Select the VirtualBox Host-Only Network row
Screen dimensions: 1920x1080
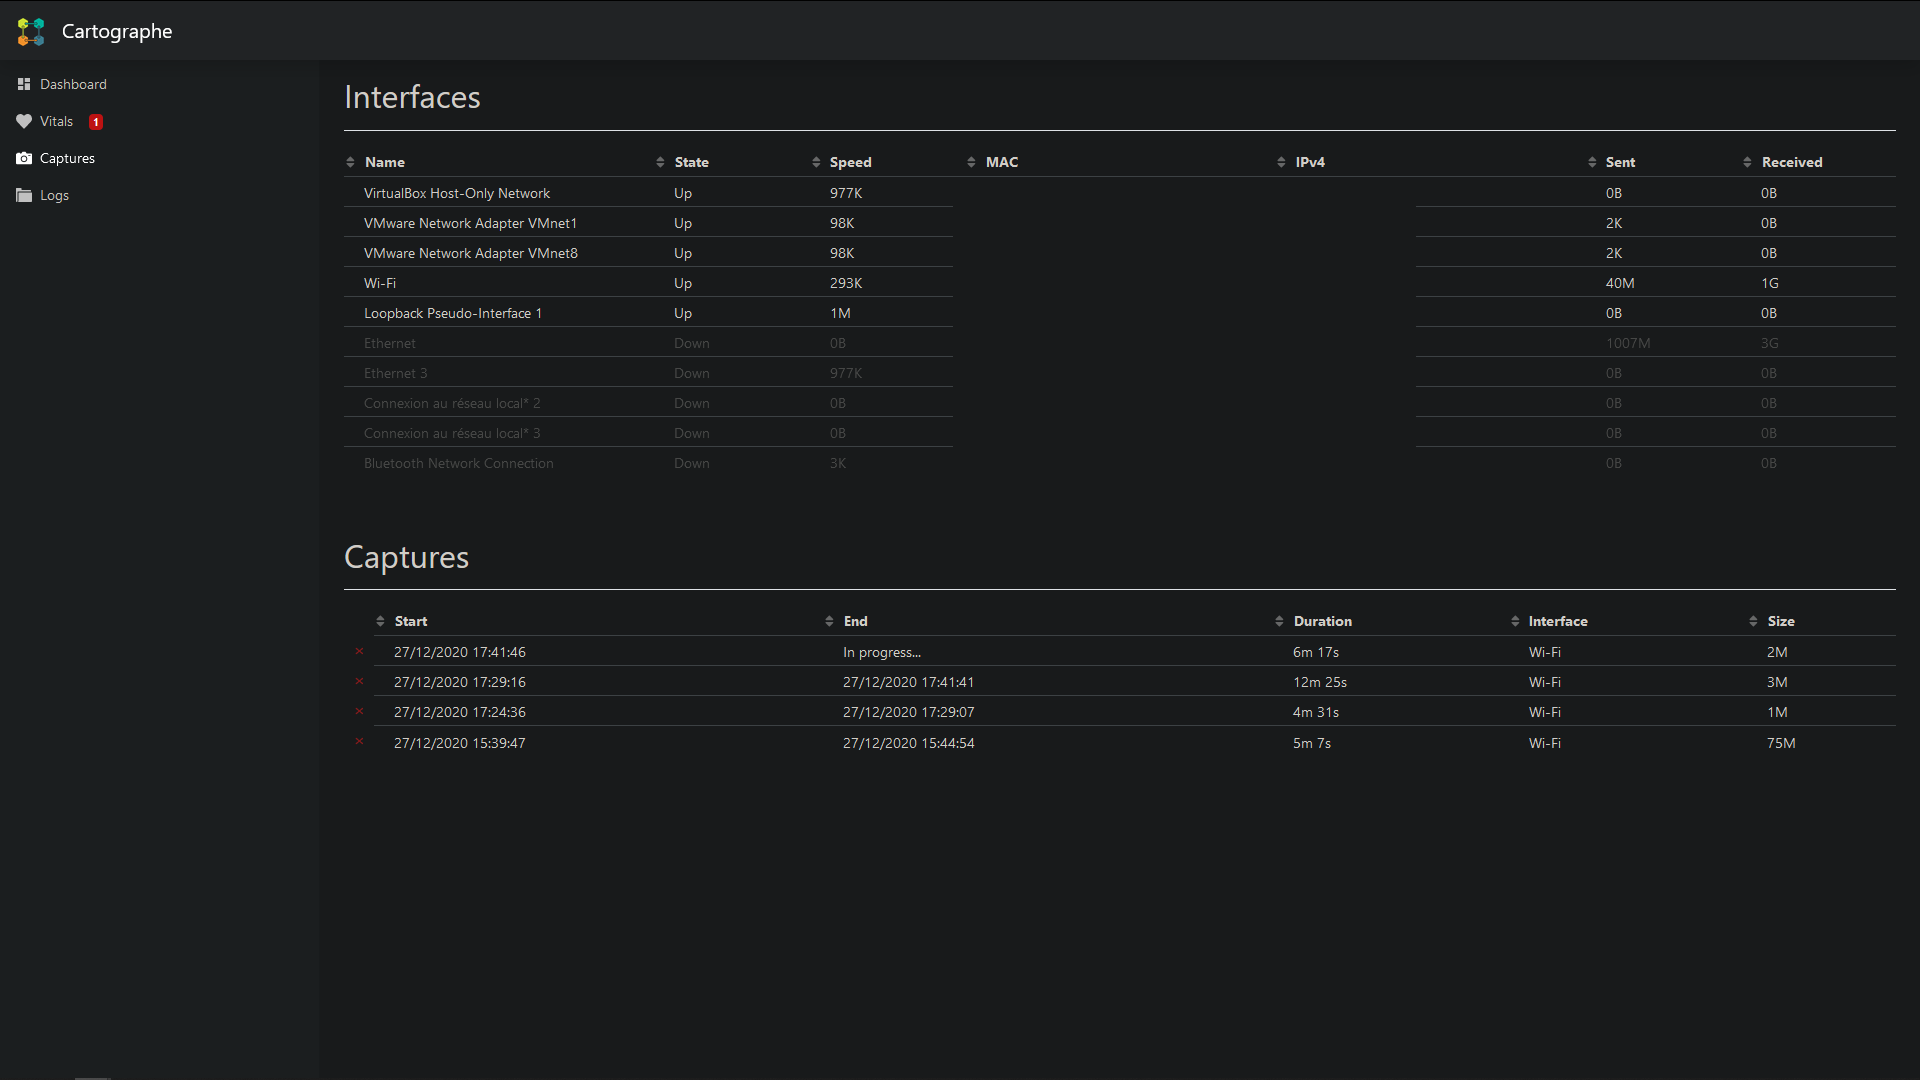click(x=1120, y=193)
